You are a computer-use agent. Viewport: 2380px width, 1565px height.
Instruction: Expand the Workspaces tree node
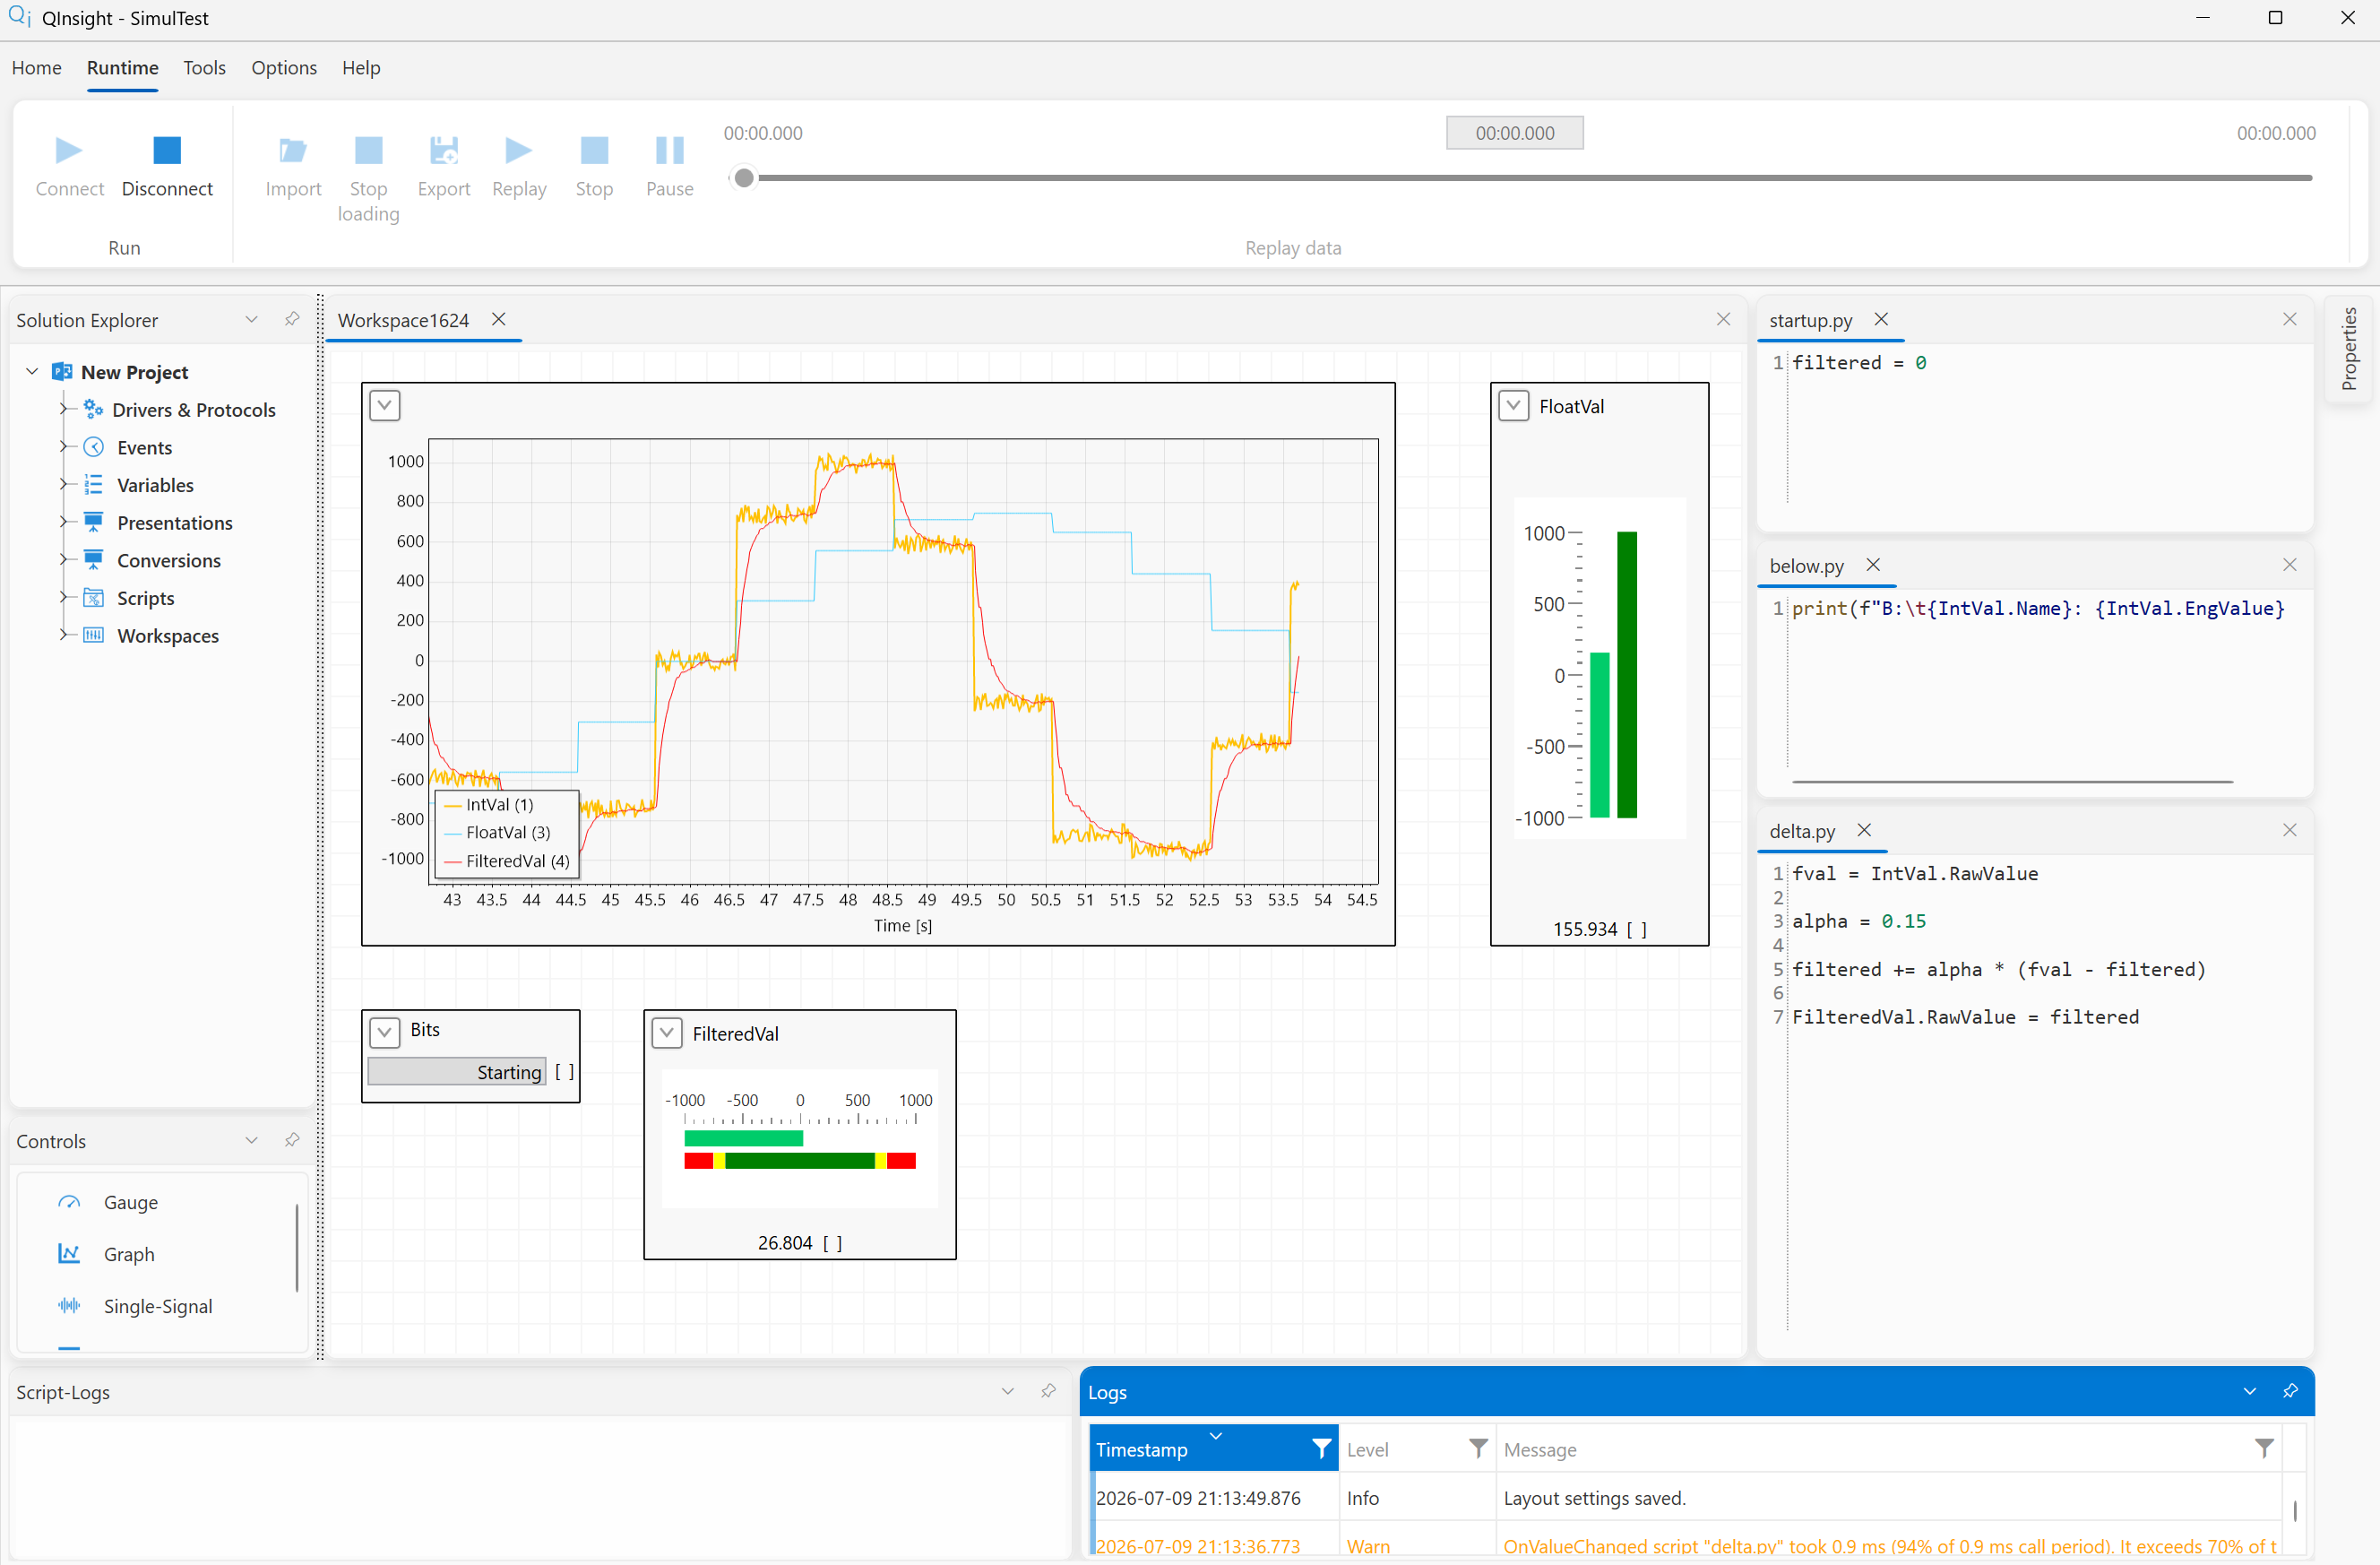pos(64,635)
